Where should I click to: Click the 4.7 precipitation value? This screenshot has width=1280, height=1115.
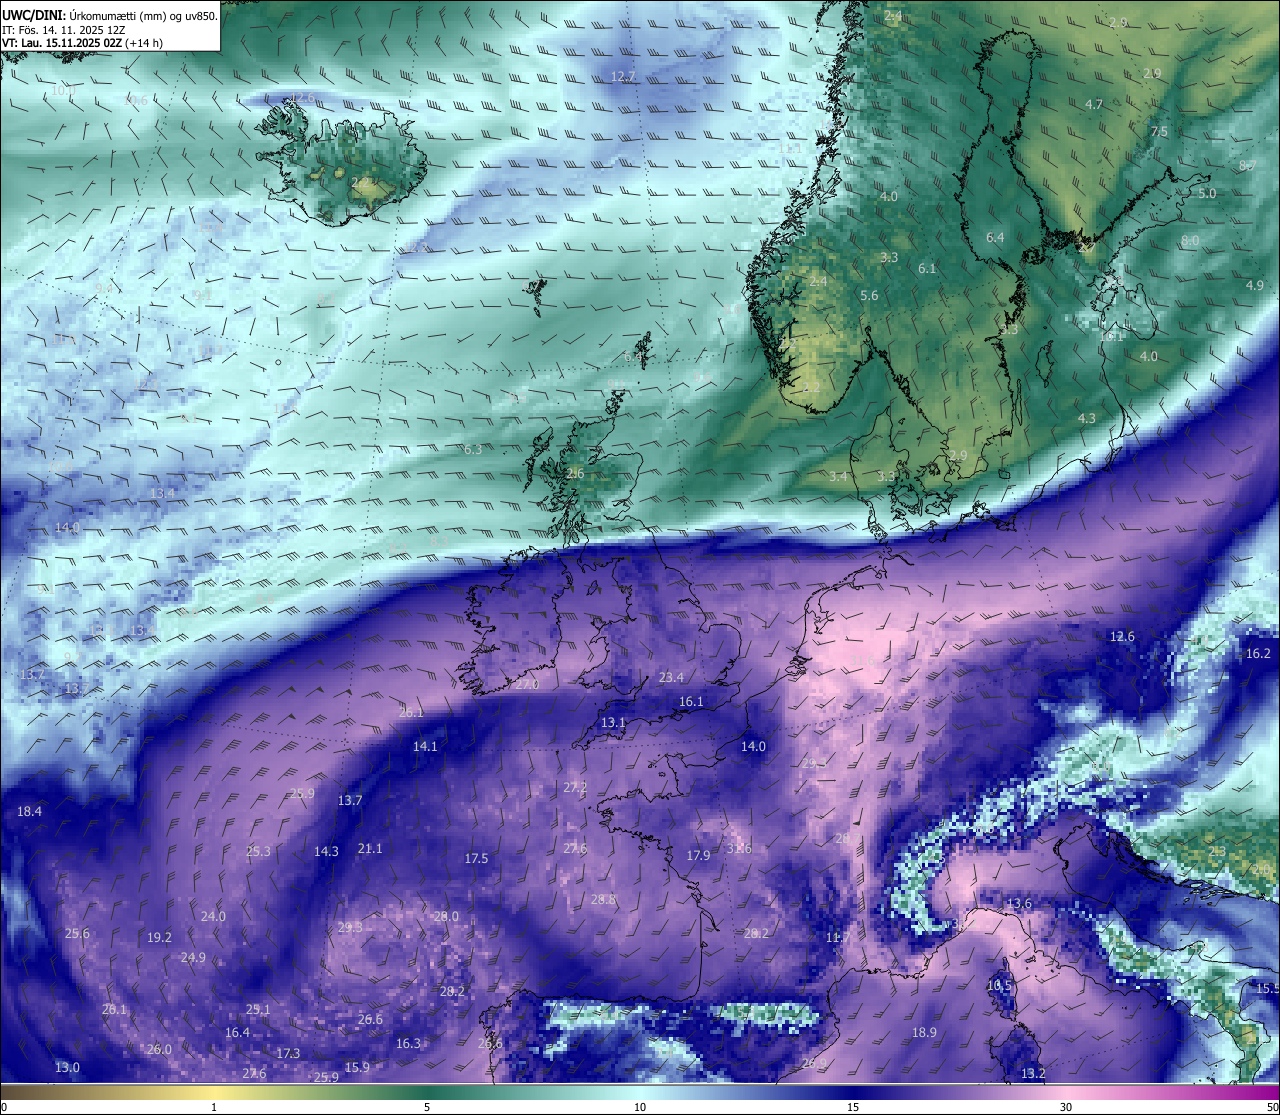(1094, 104)
